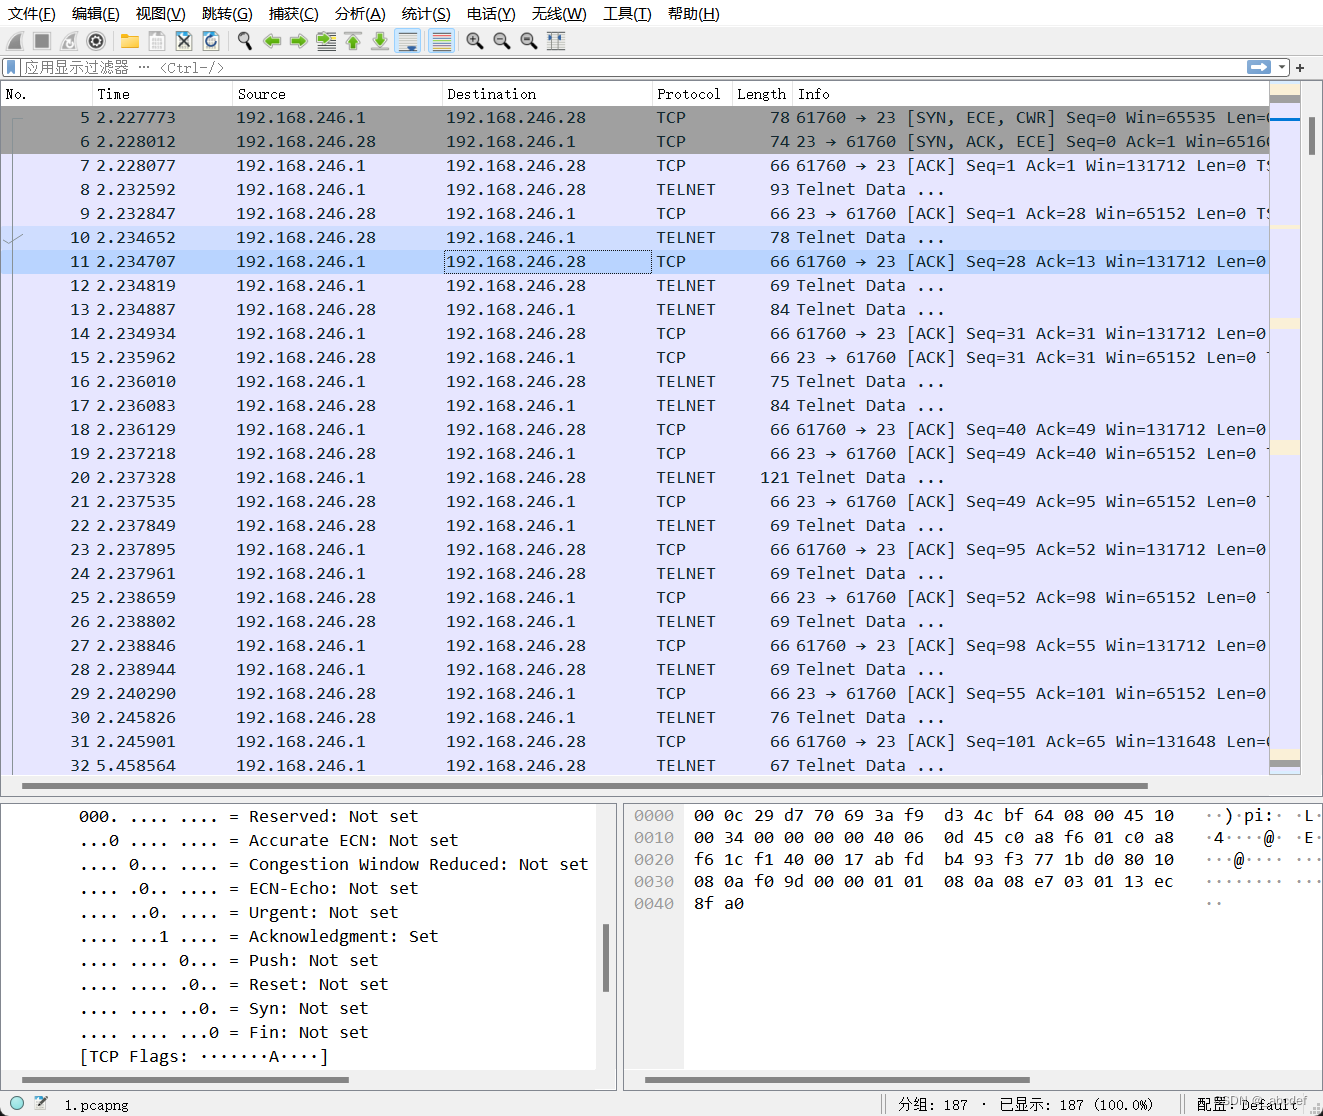Reload this capture file
Image resolution: width=1323 pixels, height=1116 pixels.
point(211,41)
